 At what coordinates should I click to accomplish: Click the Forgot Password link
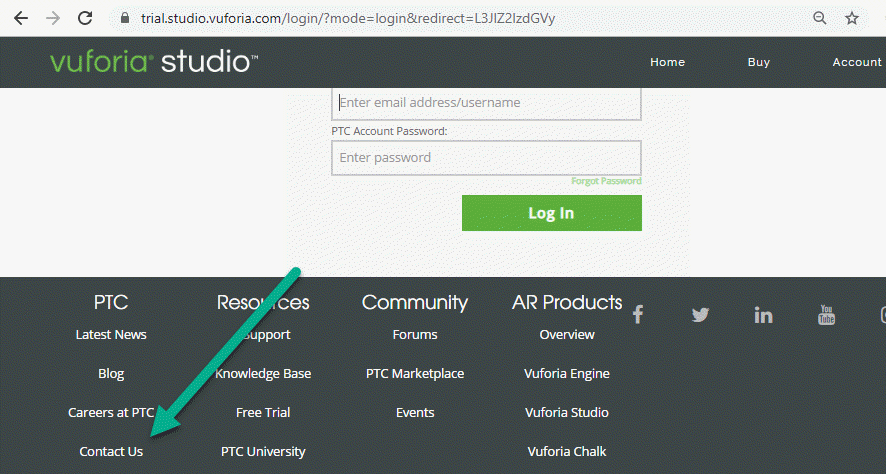click(x=606, y=181)
